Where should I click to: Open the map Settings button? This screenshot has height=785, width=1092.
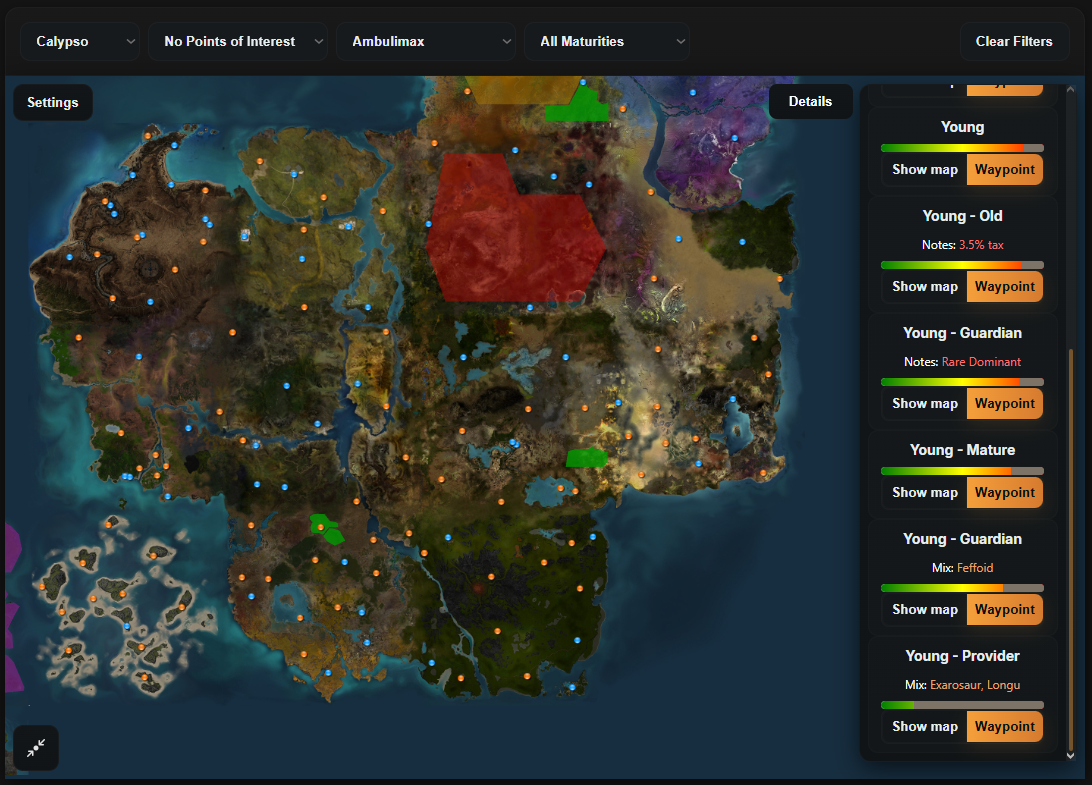(x=53, y=102)
